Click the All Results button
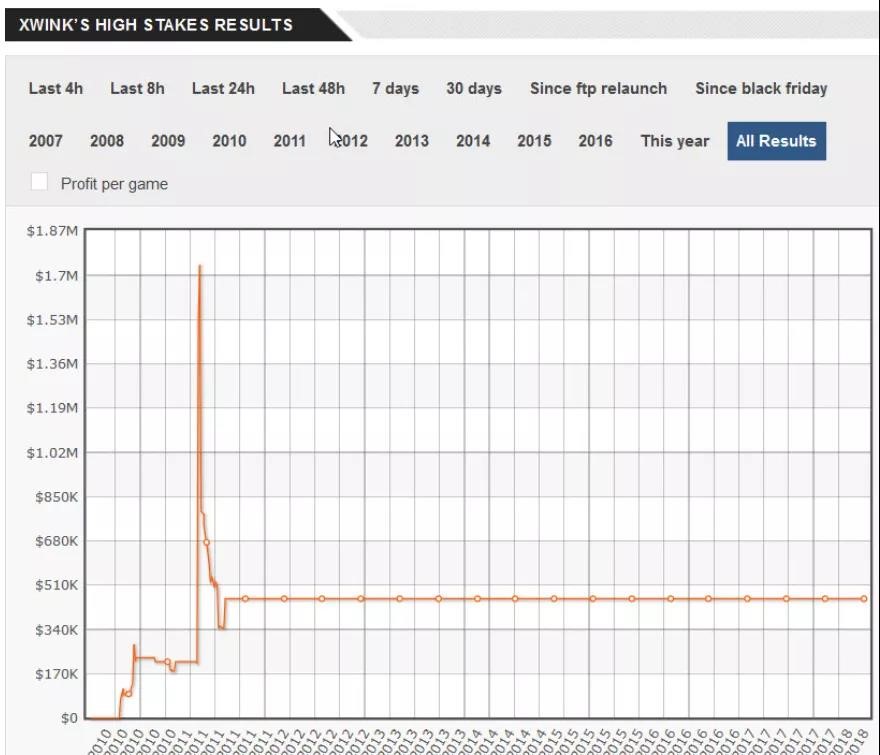Image resolution: width=880 pixels, height=755 pixels. [776, 141]
